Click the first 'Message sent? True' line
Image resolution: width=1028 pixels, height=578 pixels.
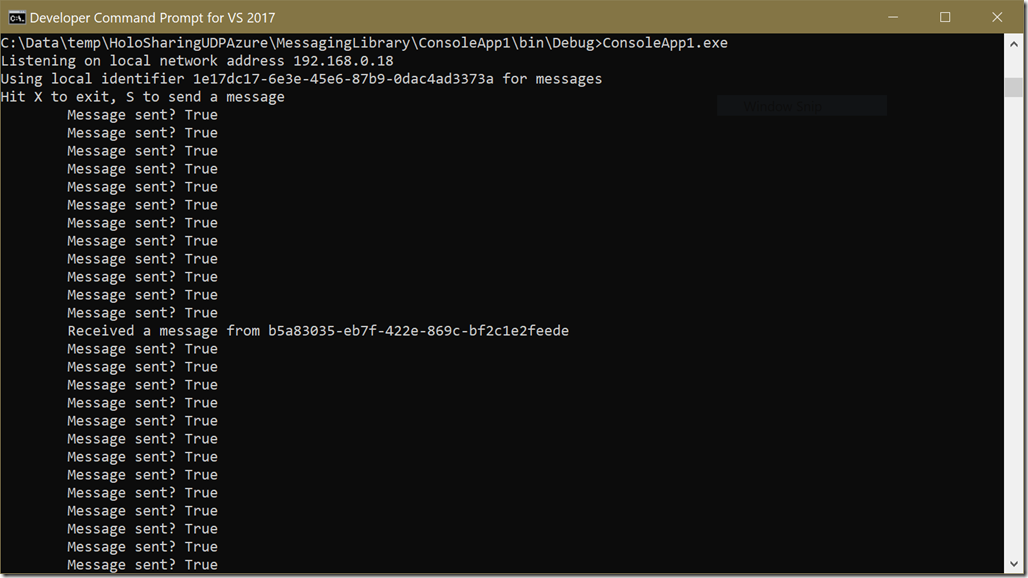[x=142, y=115]
